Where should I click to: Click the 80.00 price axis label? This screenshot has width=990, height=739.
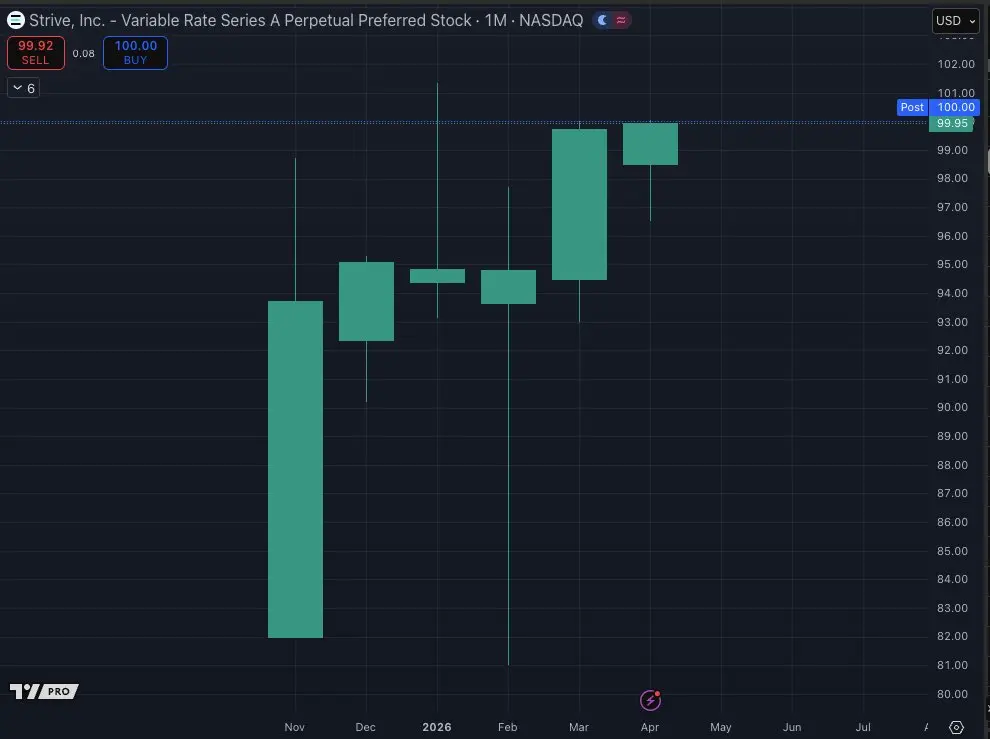952,694
